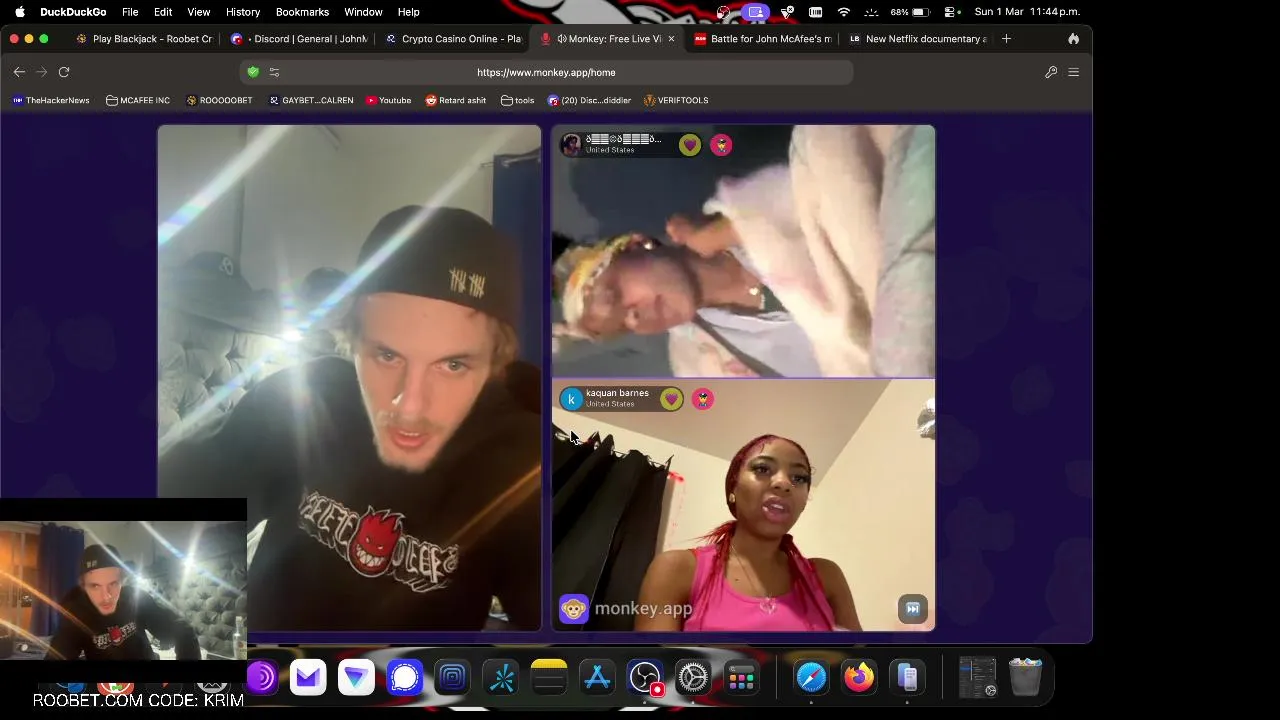
Task: Expand the tools bookmark folder
Action: (x=517, y=100)
